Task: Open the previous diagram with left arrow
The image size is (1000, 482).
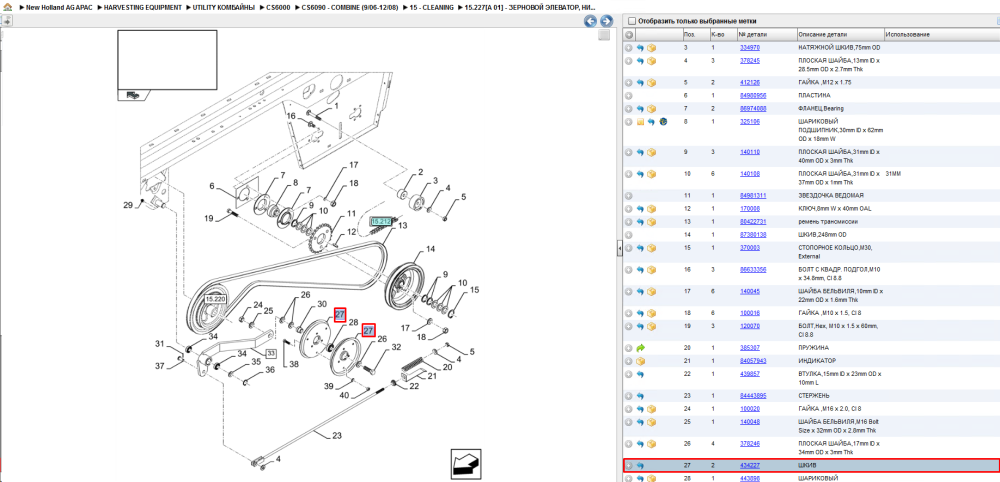Action: click(591, 21)
